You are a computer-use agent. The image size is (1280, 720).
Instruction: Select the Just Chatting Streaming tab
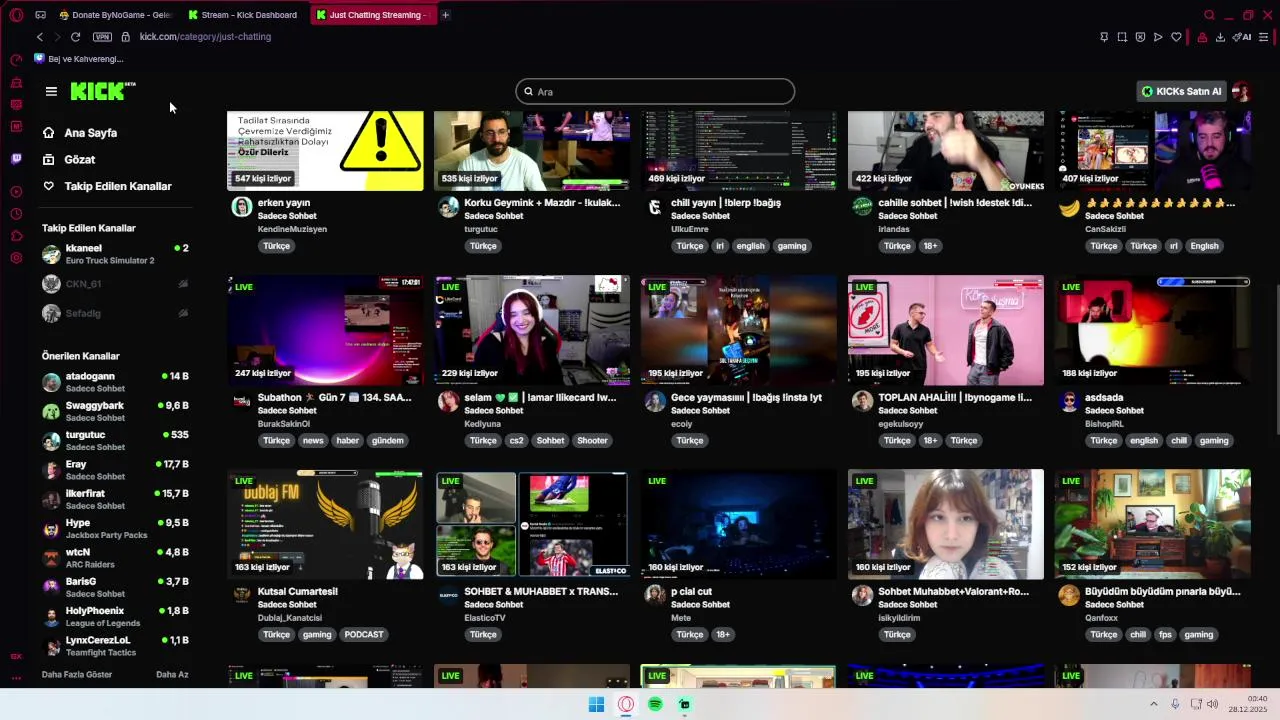point(372,15)
